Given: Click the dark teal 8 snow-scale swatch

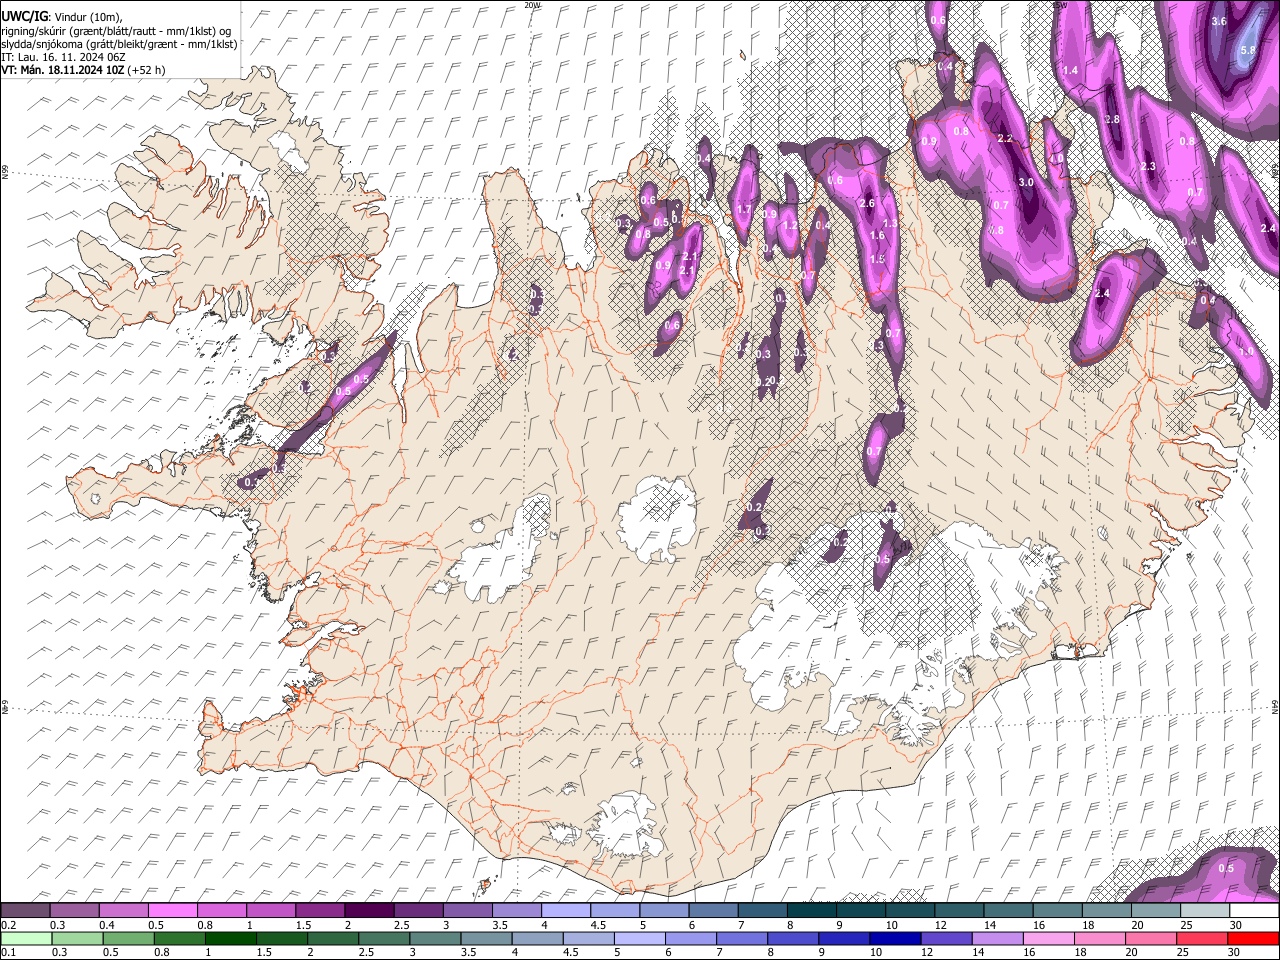Looking at the screenshot, I should [811, 910].
